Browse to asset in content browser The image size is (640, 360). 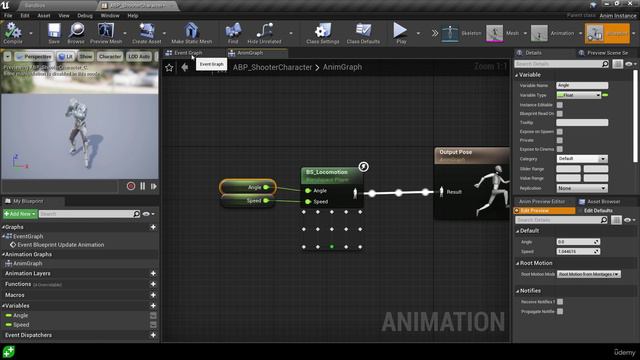pos(76,33)
